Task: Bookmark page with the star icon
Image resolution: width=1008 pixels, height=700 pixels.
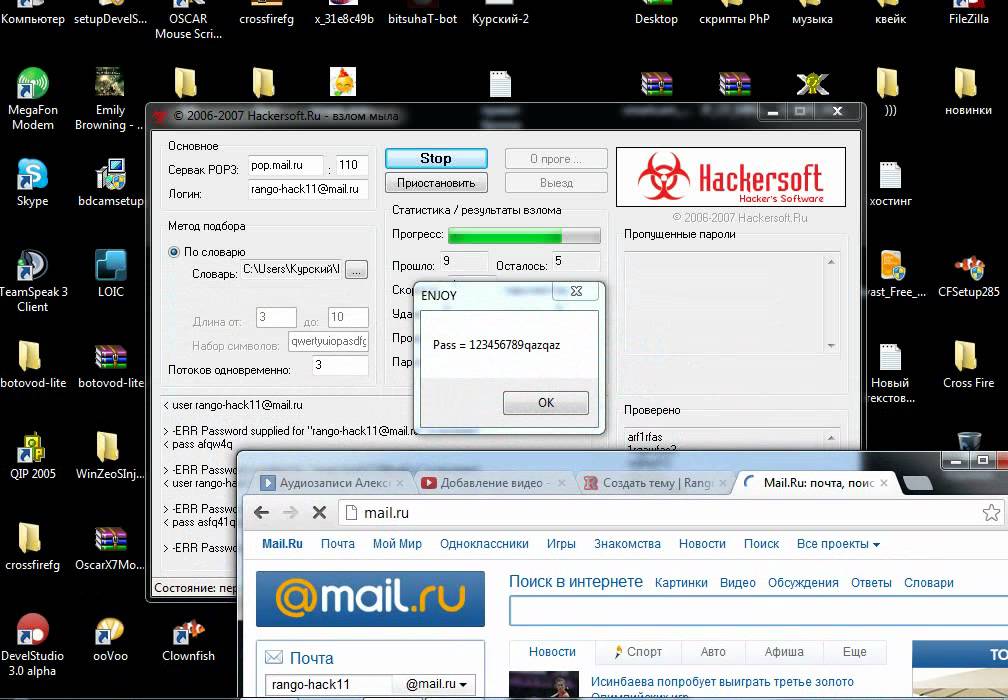Action: (991, 512)
